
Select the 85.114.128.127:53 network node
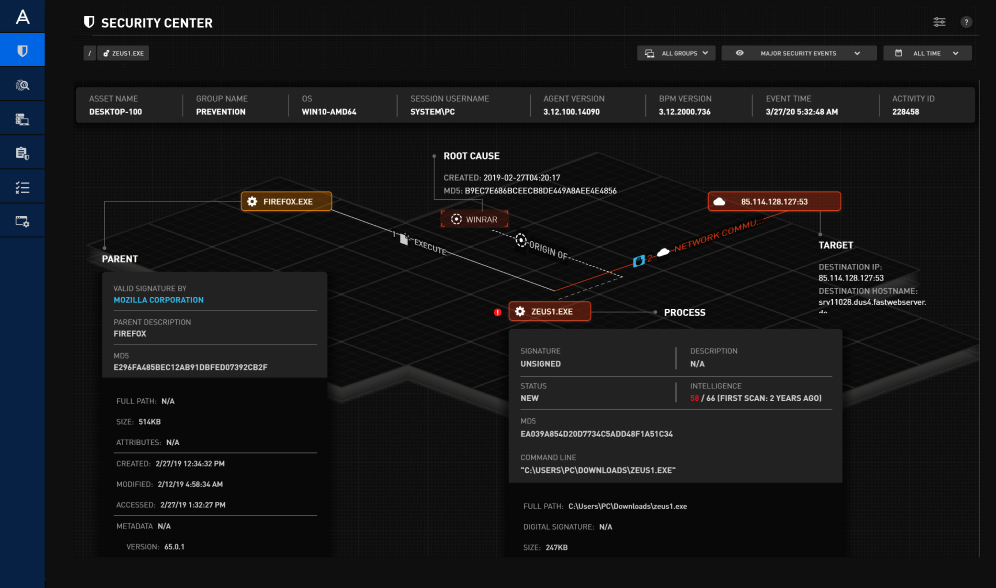click(774, 201)
